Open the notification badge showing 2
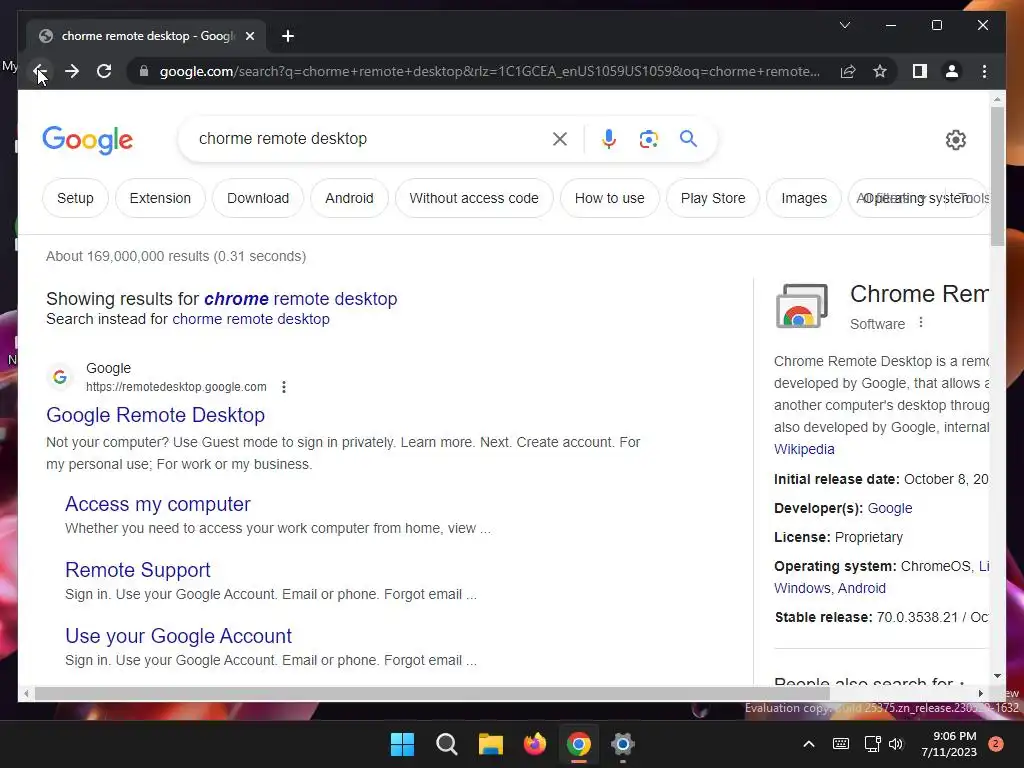 996,744
